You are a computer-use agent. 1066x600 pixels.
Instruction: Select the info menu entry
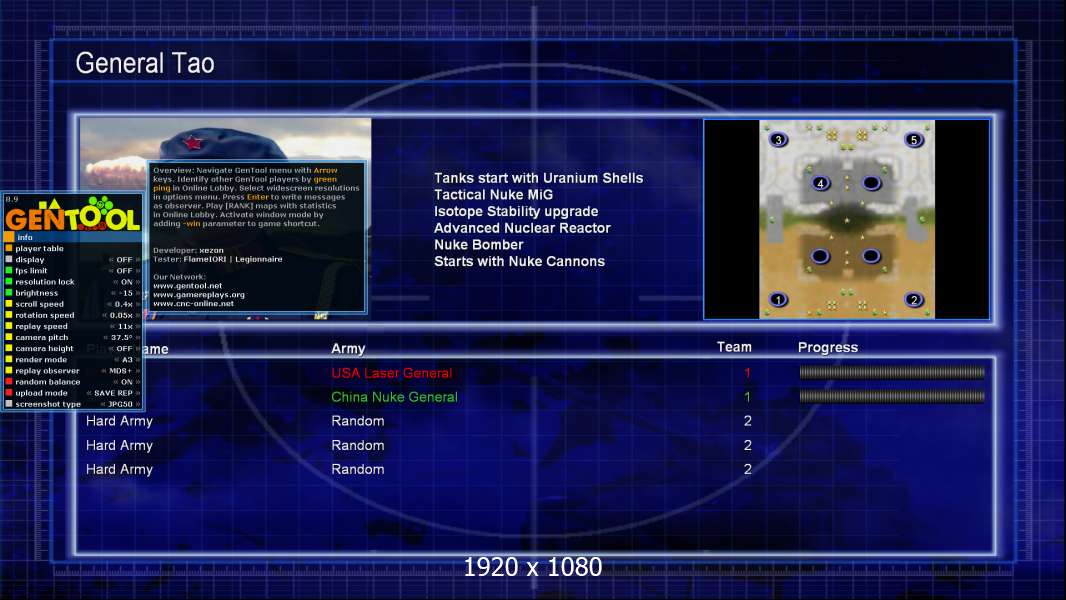[x=73, y=237]
